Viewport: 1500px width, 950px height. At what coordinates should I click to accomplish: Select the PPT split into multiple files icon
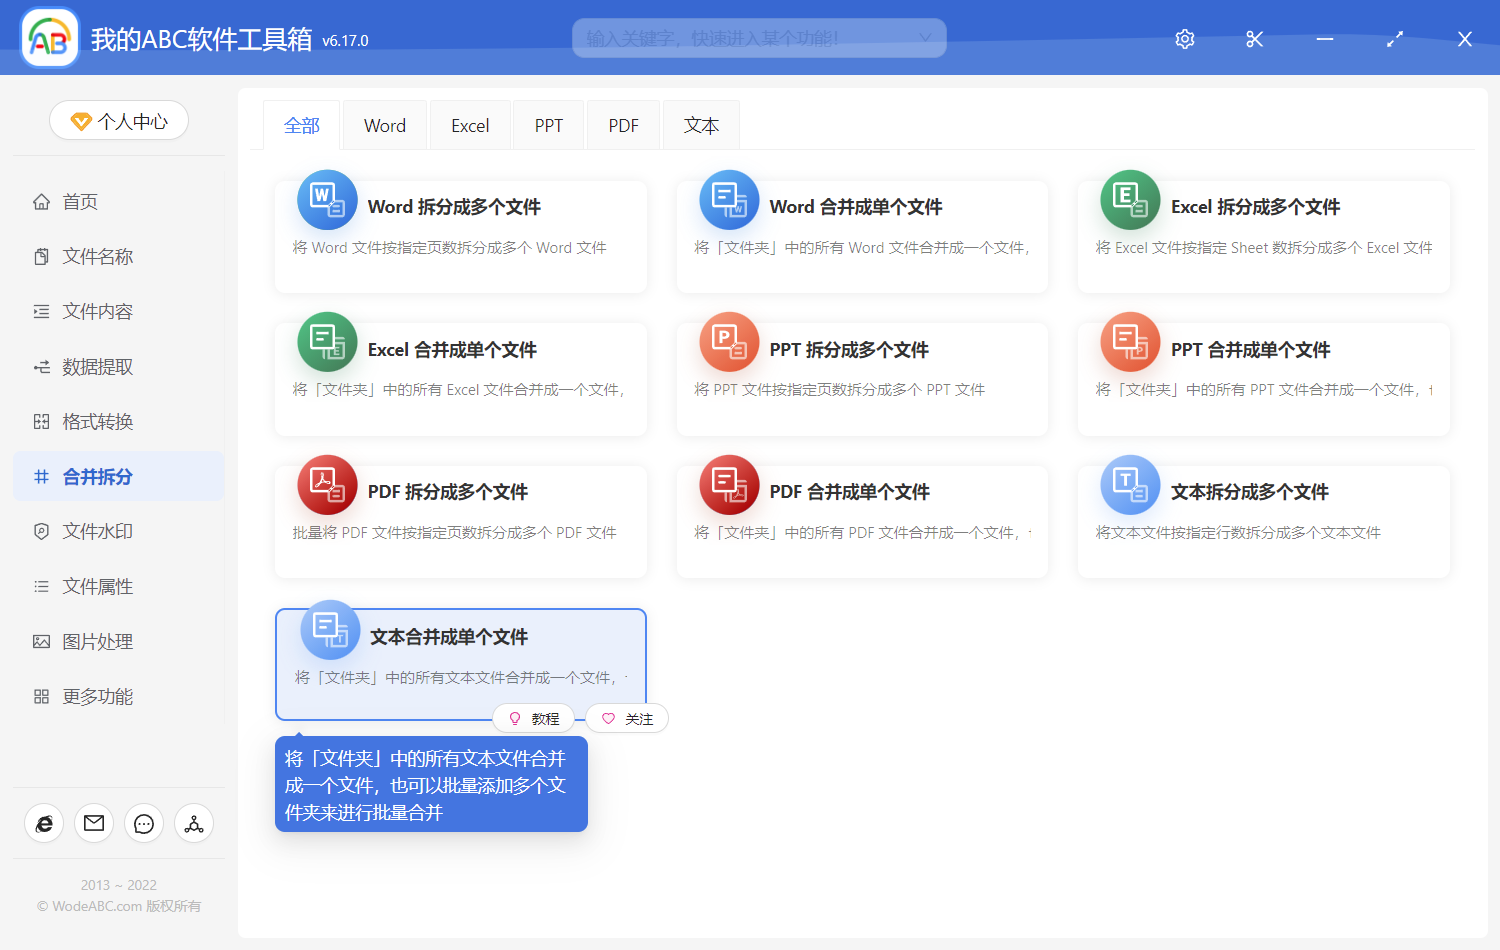click(x=729, y=342)
